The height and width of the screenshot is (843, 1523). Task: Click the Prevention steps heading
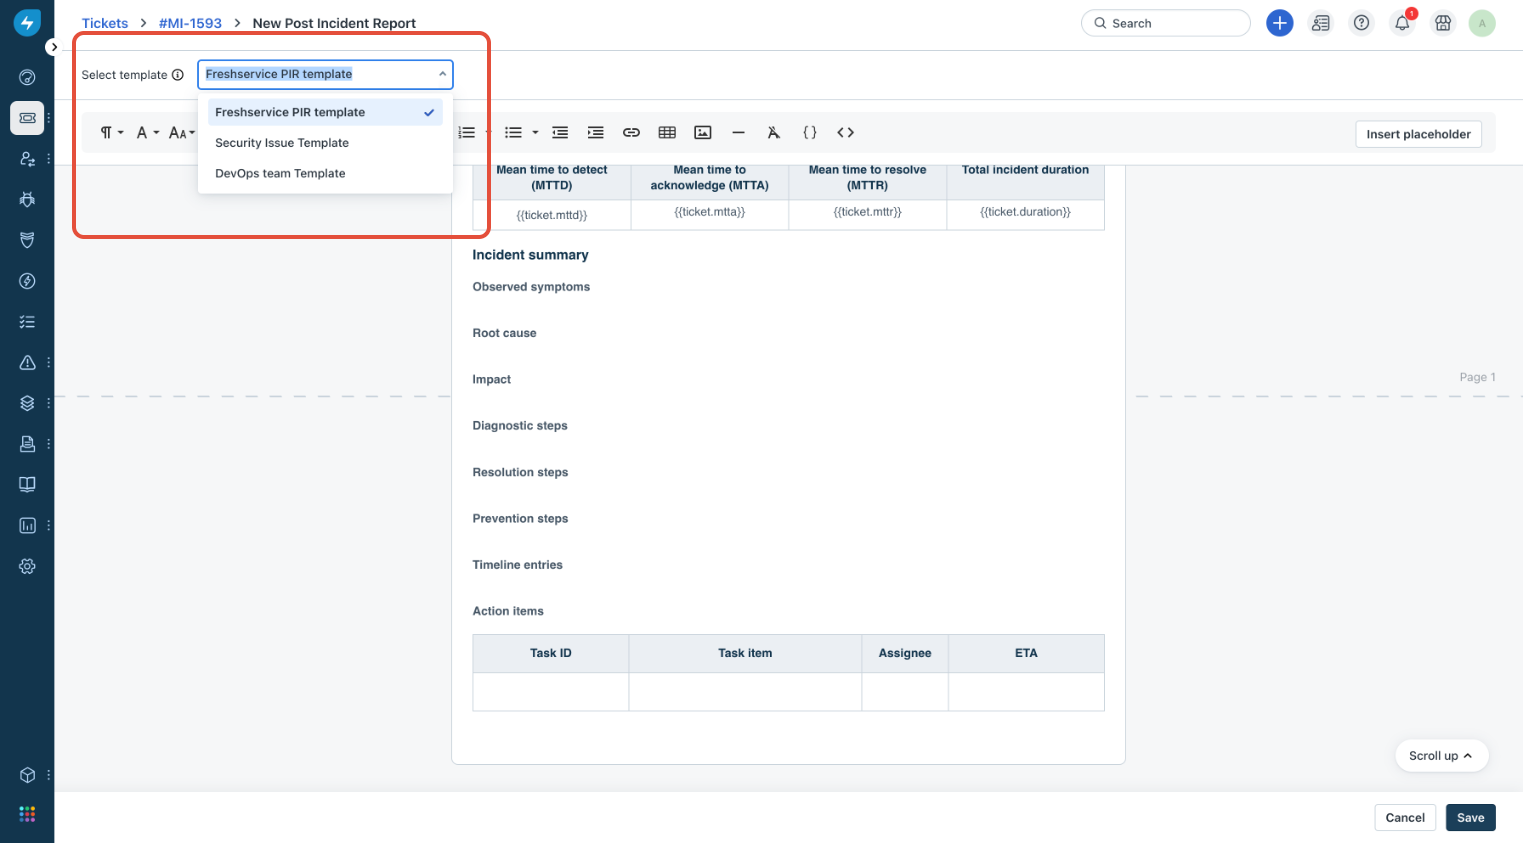[520, 518]
